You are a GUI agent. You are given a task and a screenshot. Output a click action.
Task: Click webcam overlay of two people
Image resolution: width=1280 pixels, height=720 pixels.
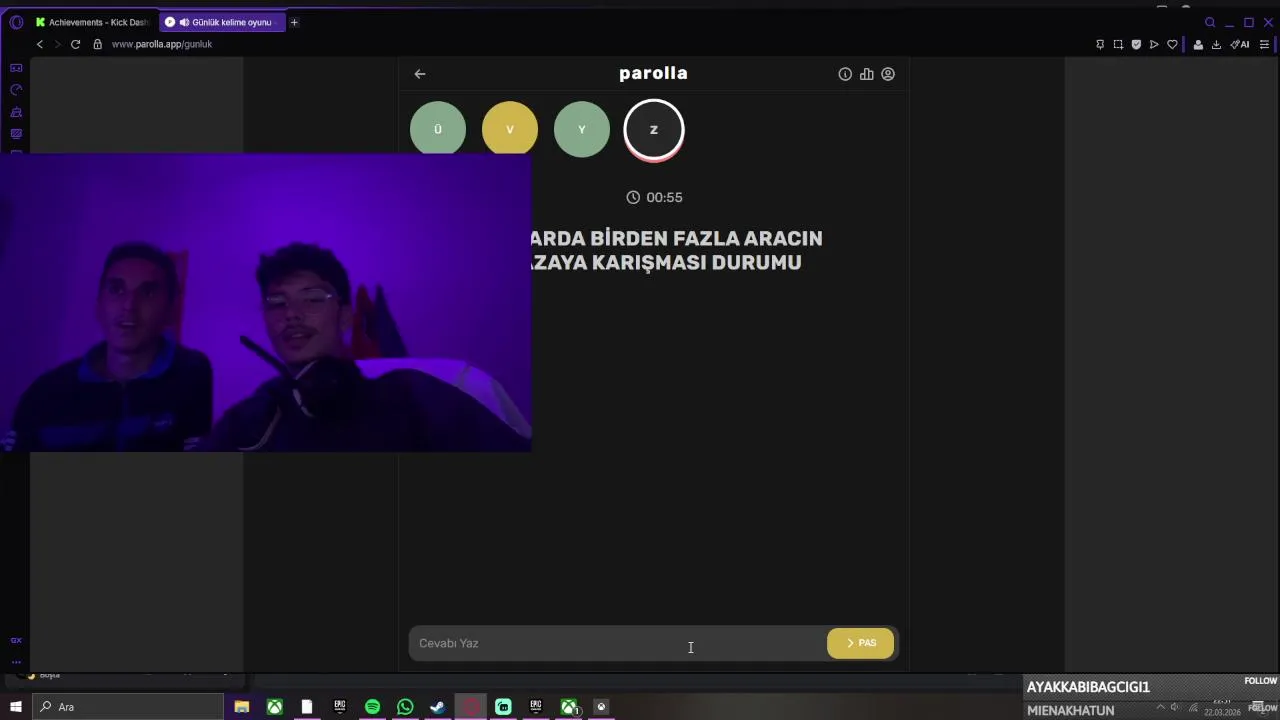point(265,302)
